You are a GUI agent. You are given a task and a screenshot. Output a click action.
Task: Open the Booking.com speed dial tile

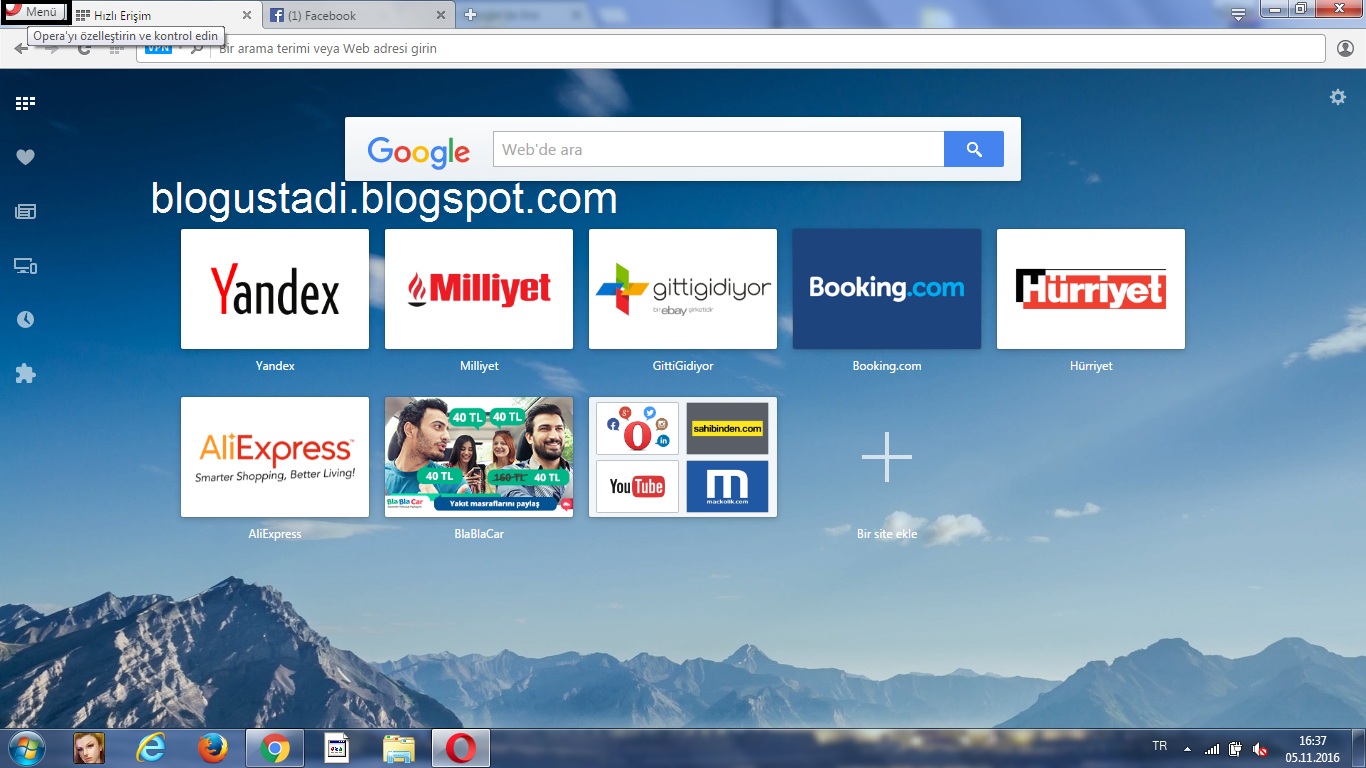tap(887, 289)
